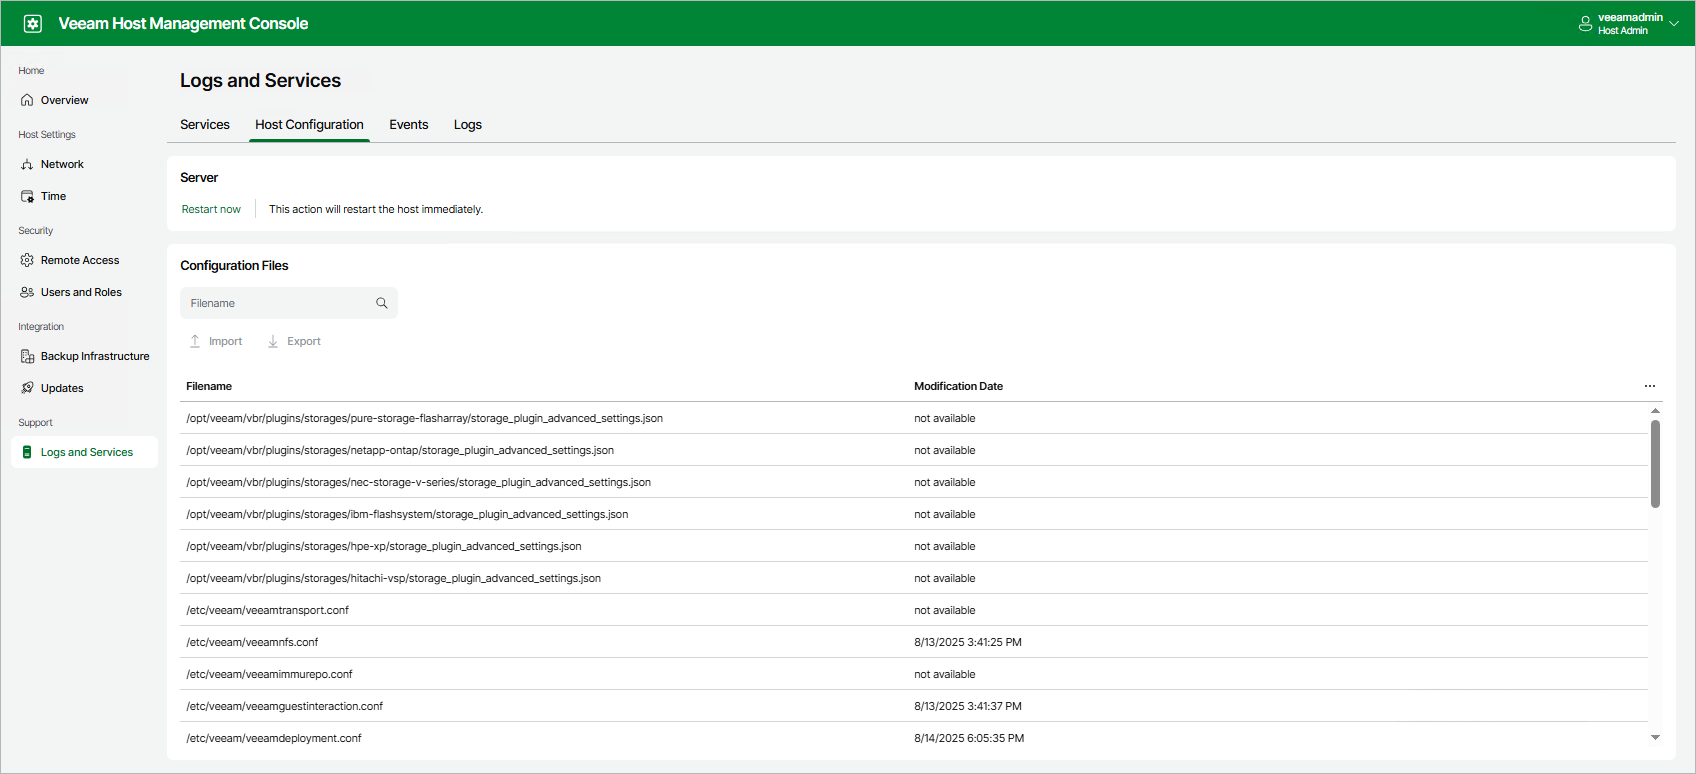The width and height of the screenshot is (1696, 774).
Task: Click the date 8/14/2025 6:05:35 PM
Action: pyautogui.click(x=969, y=738)
